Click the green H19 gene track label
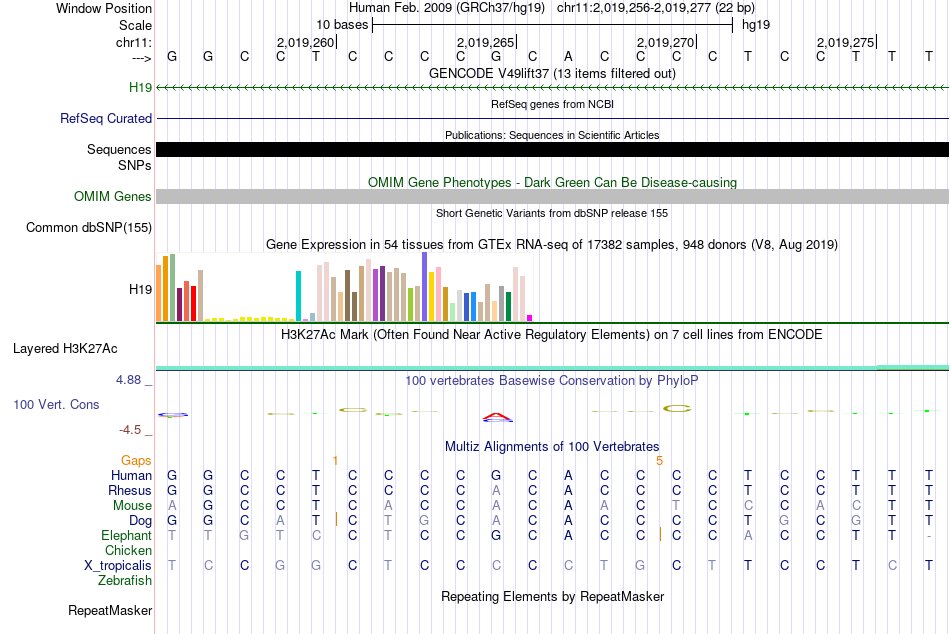950x634 pixels. [x=140, y=87]
